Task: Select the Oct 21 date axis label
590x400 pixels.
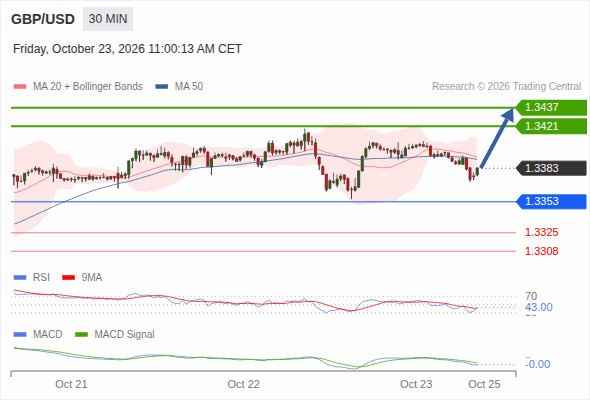Action: click(71, 384)
